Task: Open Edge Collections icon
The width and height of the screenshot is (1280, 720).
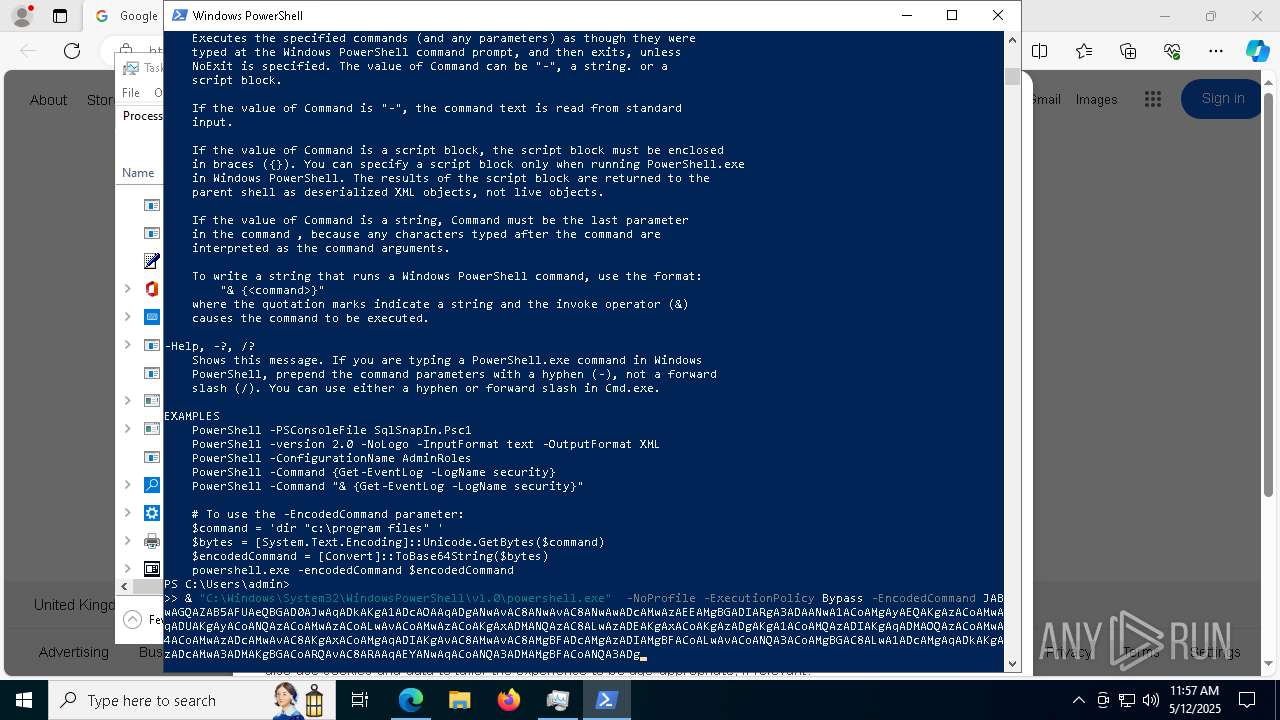Action: click(1128, 51)
